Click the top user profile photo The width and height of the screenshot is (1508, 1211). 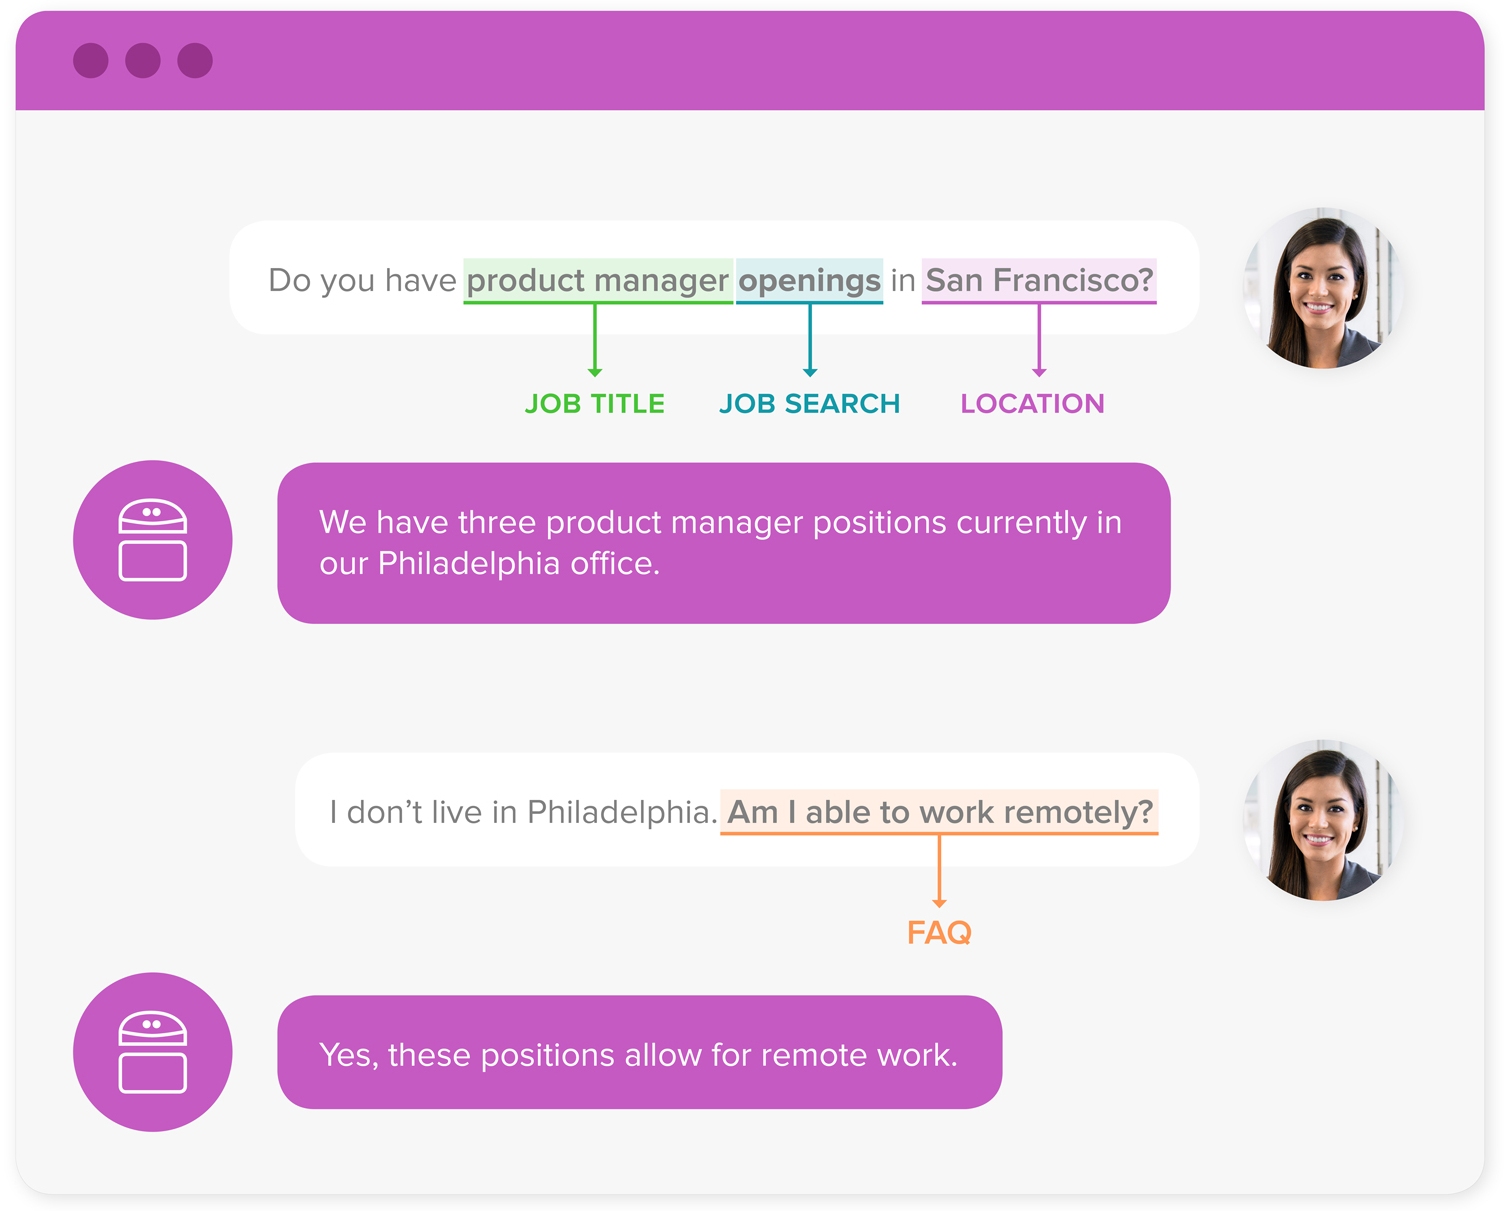coord(1322,289)
